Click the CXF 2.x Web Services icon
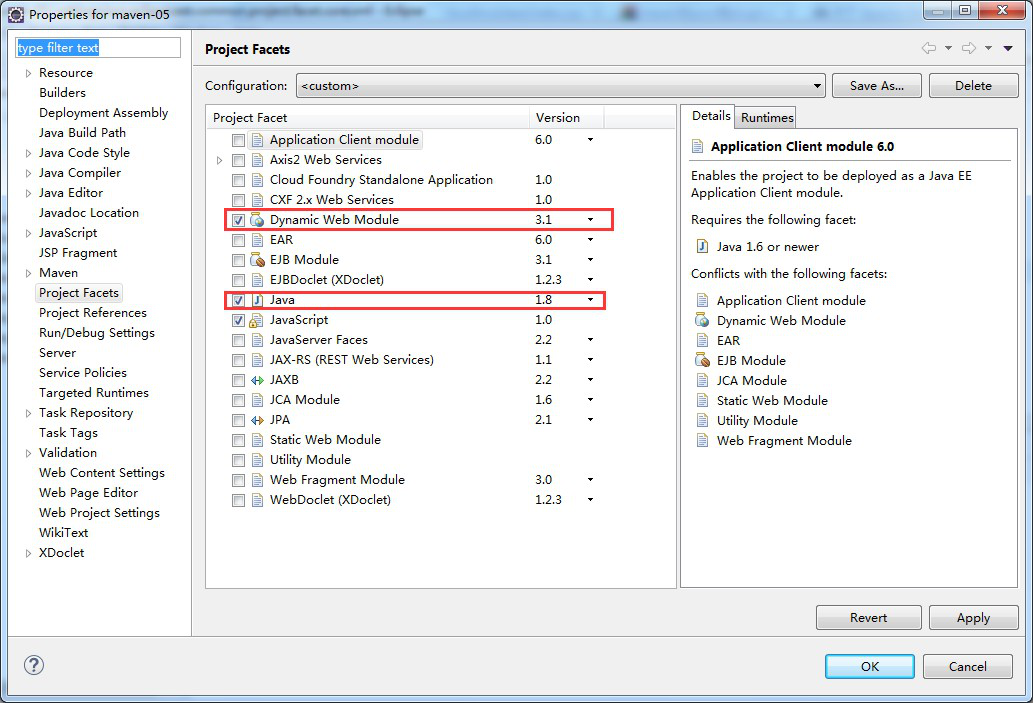The height and width of the screenshot is (703, 1033). click(258, 200)
